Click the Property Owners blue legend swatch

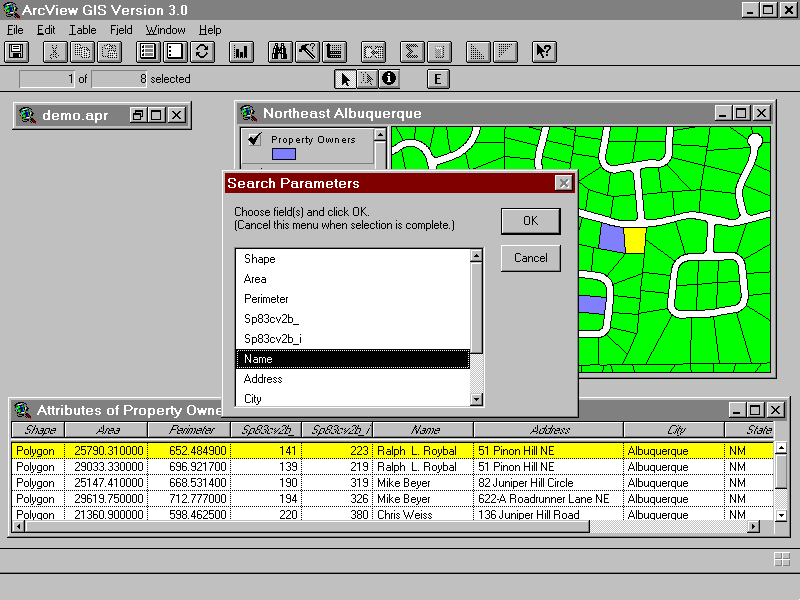click(284, 154)
